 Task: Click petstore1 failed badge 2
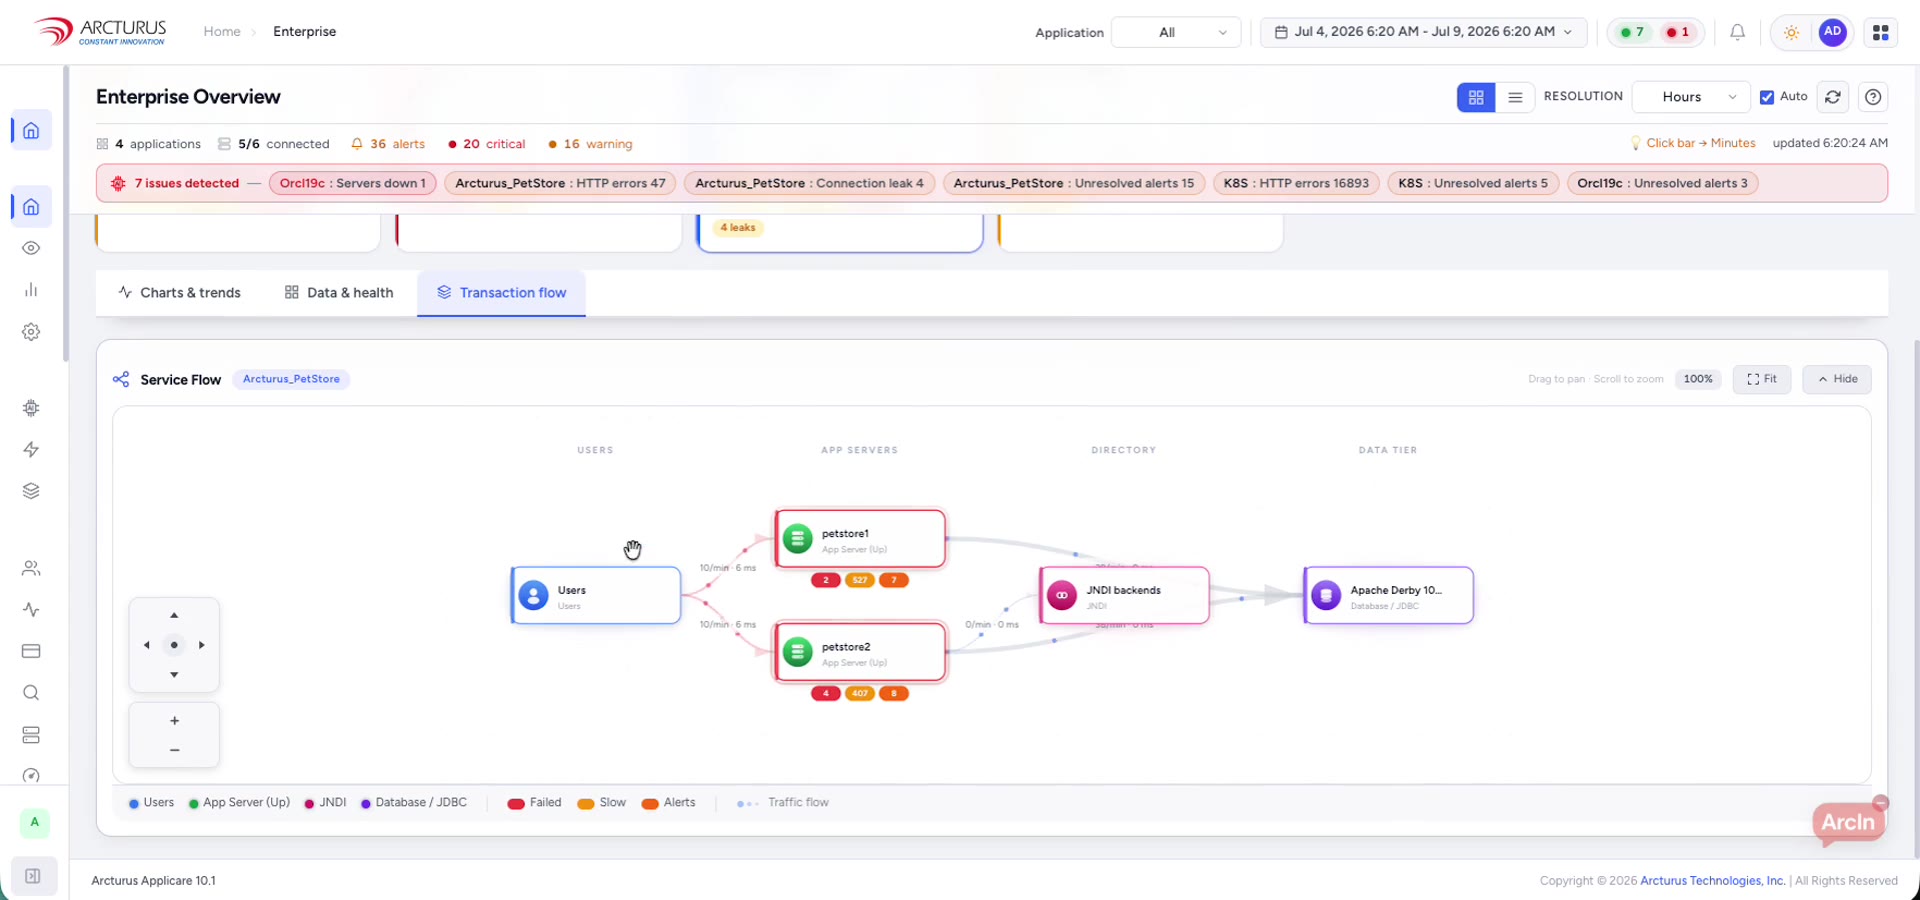[x=825, y=580]
